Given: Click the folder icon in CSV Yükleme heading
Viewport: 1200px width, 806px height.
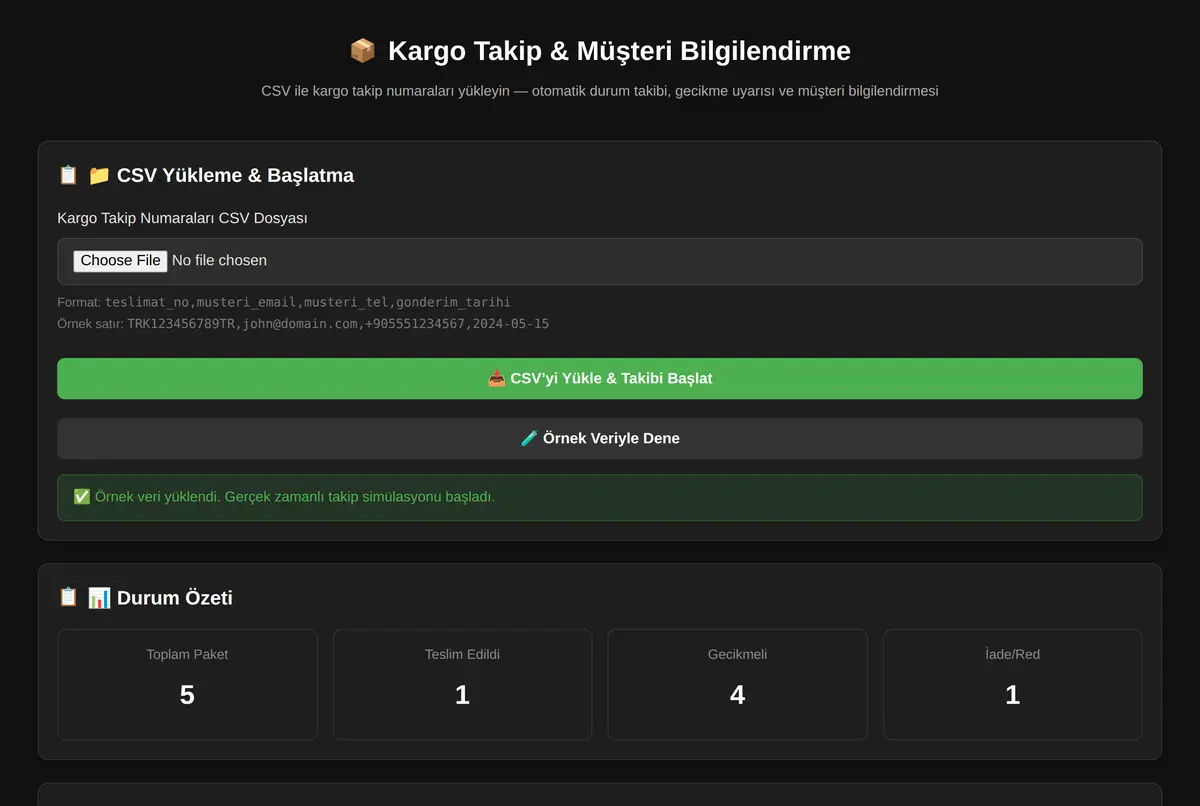Looking at the screenshot, I should tap(99, 175).
